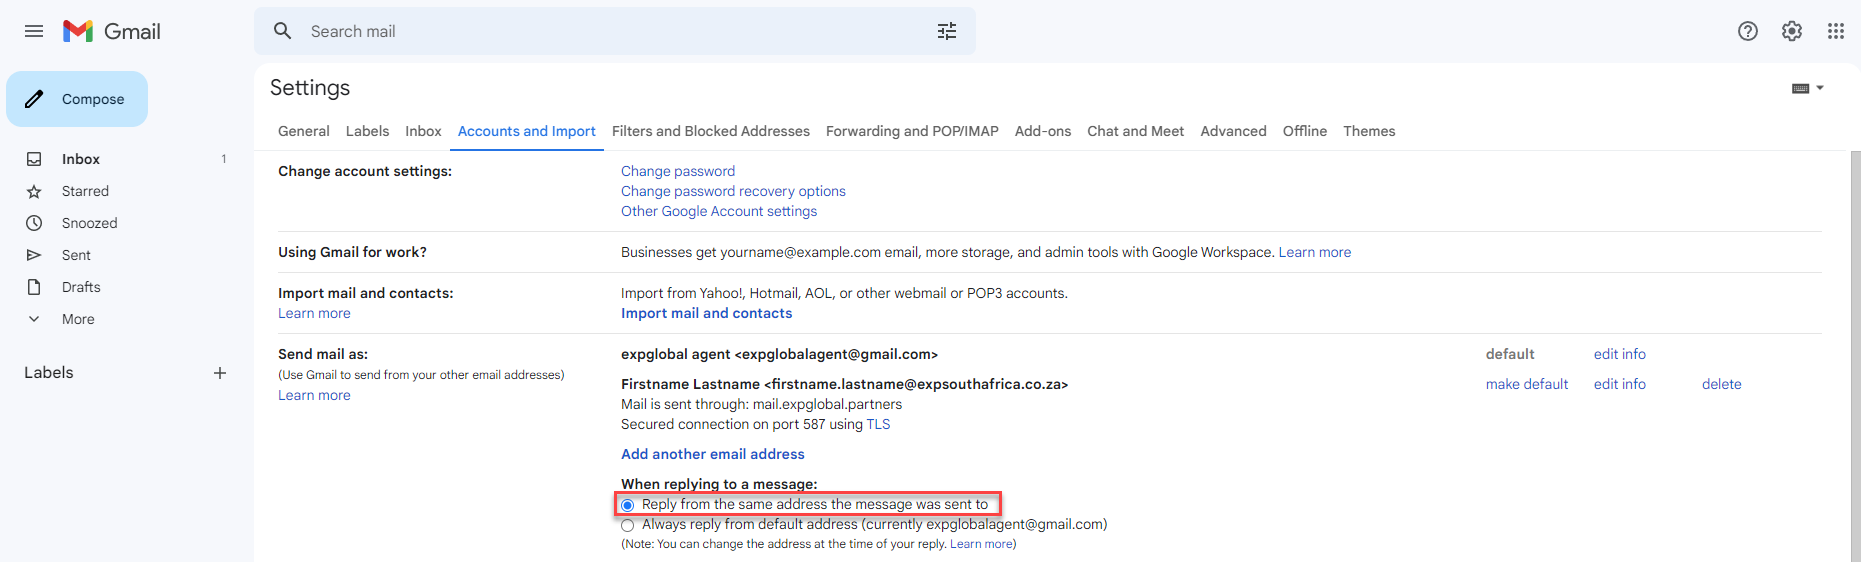Image resolution: width=1861 pixels, height=562 pixels.
Task: Open the Google apps grid
Action: [1835, 31]
